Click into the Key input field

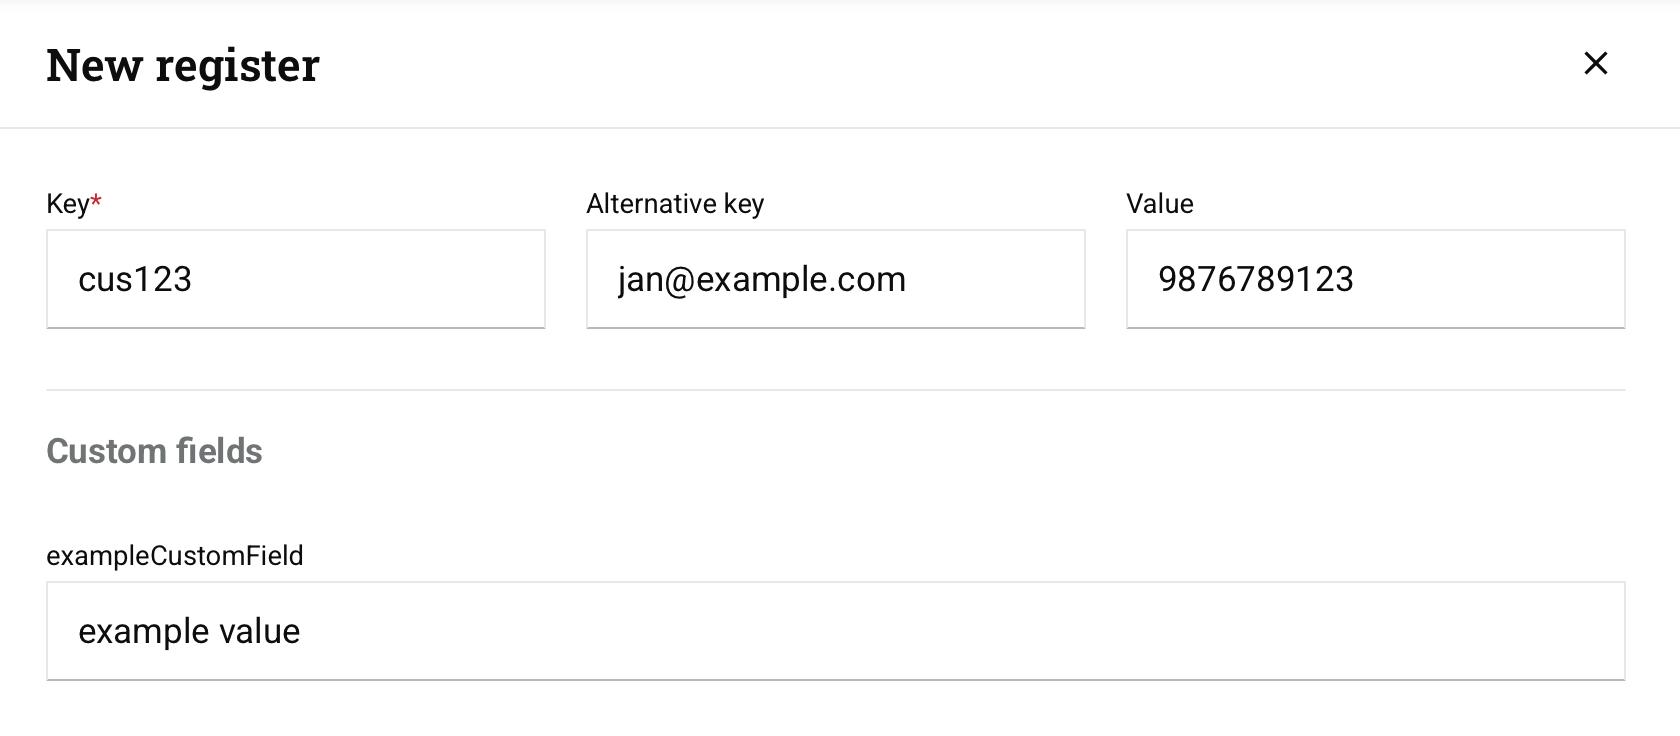pos(295,279)
